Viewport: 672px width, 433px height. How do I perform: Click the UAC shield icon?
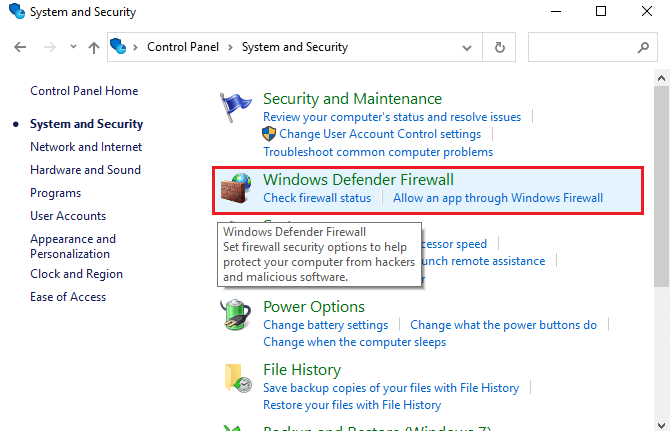click(269, 134)
